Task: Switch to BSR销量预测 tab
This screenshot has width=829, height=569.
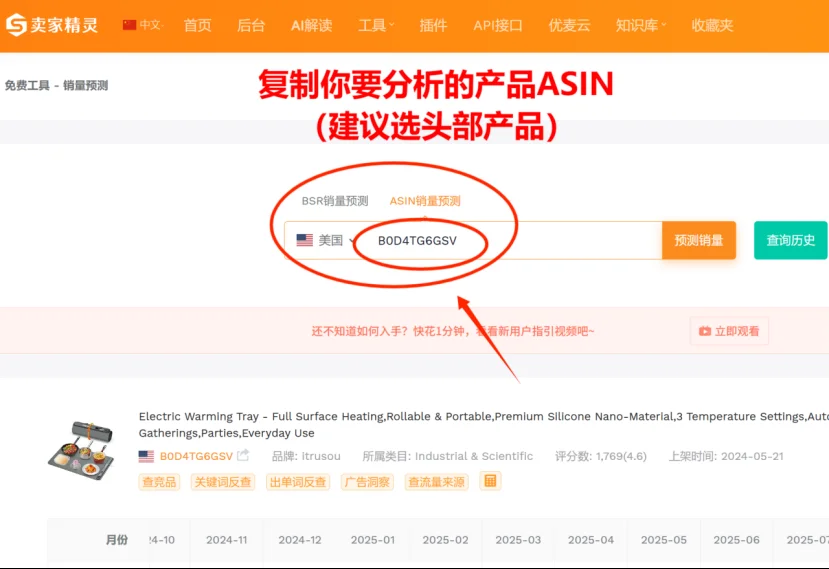Action: (x=335, y=201)
